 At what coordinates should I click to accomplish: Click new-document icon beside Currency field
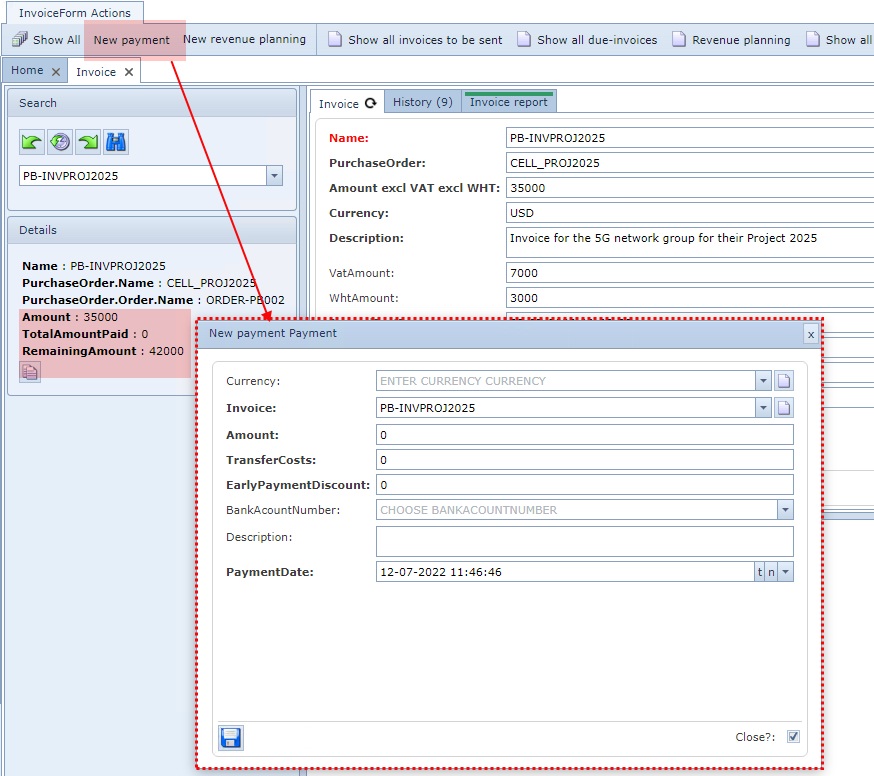pyautogui.click(x=785, y=381)
